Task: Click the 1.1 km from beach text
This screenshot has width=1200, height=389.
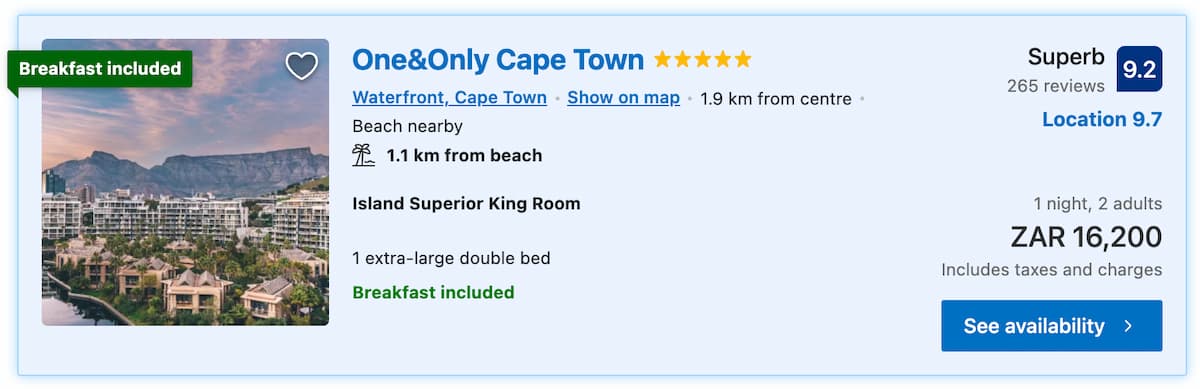Action: [x=464, y=155]
